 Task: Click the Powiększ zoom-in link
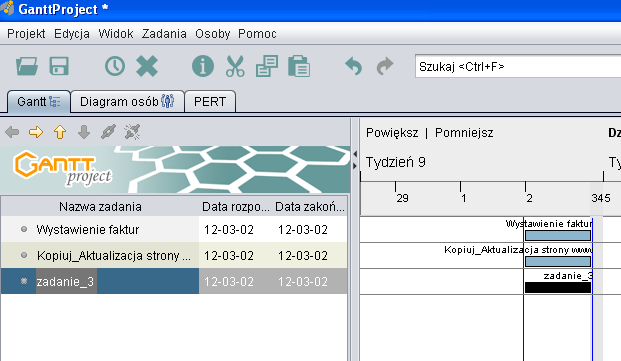tap(392, 133)
